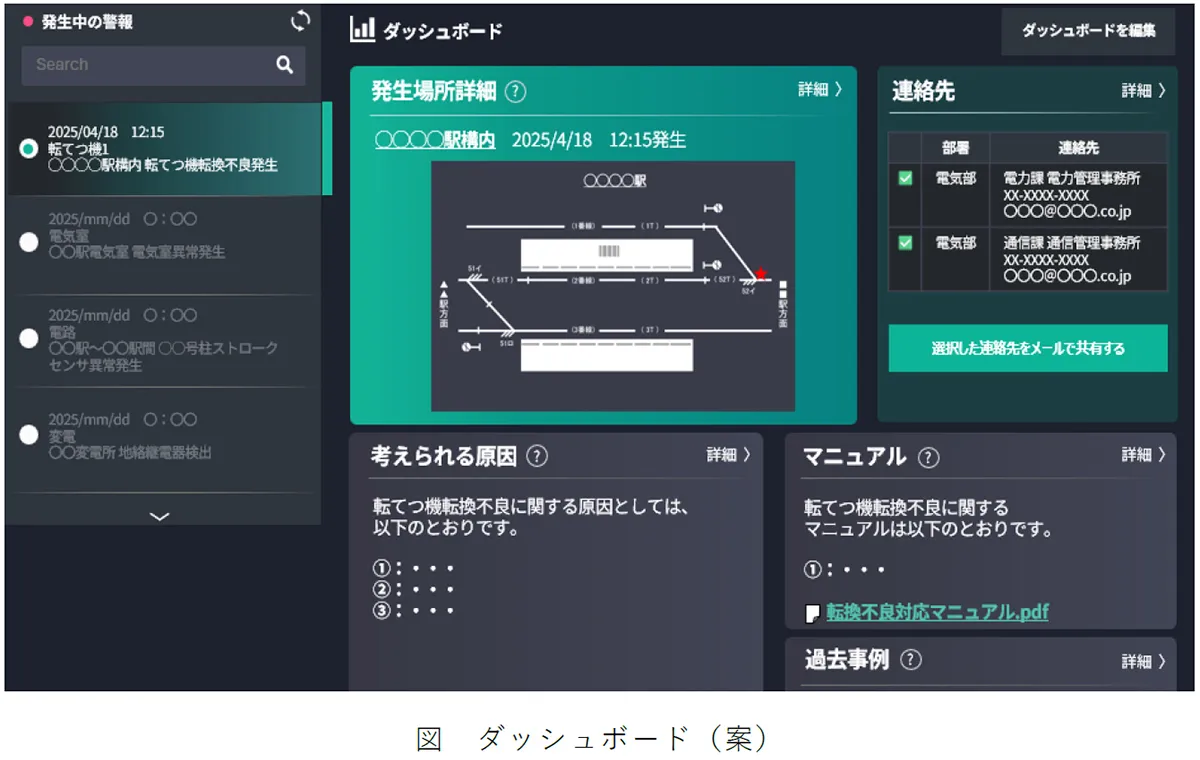
Task: Expand more alerts using the bottom chevron
Action: 158,516
